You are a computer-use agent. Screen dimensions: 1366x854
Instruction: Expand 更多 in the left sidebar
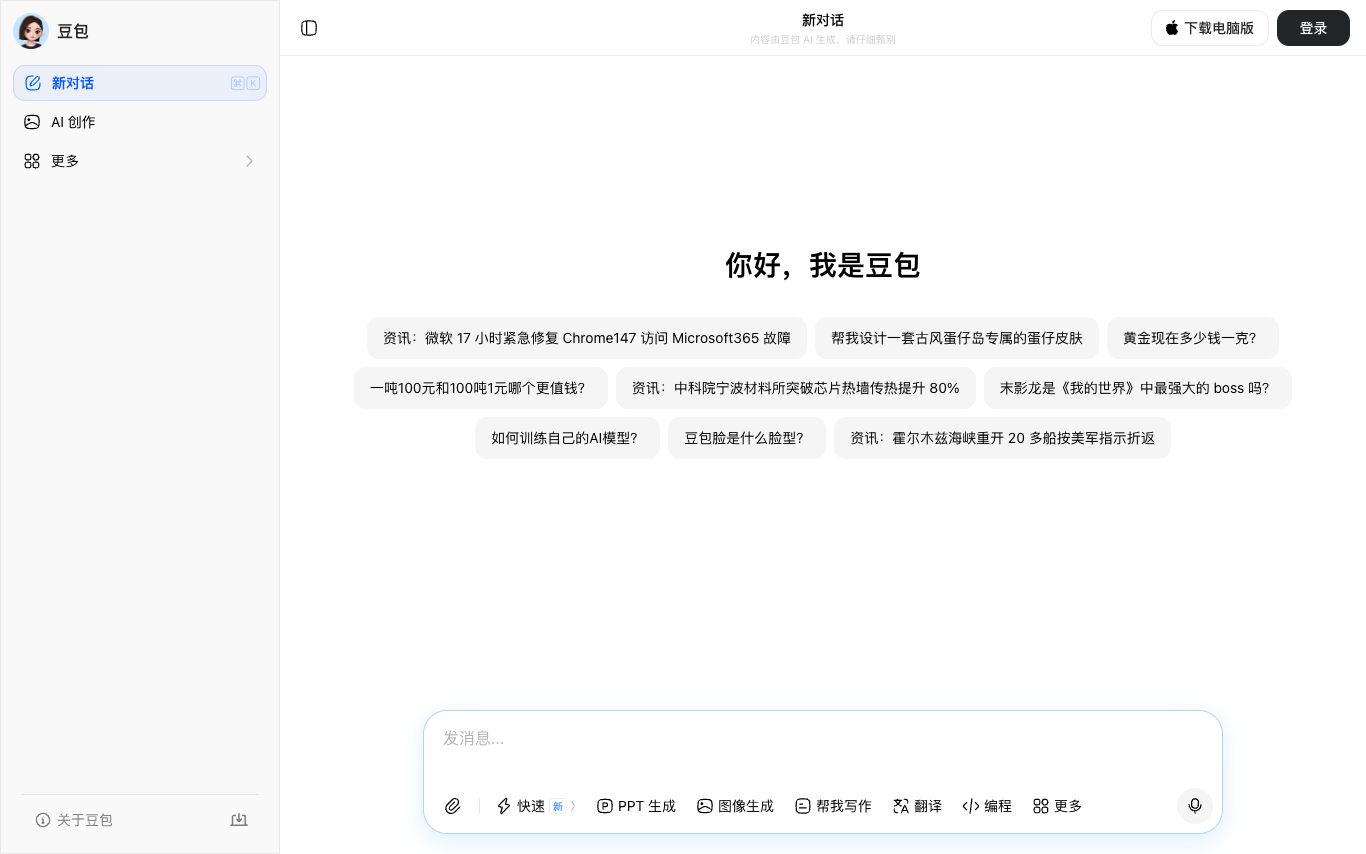pos(139,161)
